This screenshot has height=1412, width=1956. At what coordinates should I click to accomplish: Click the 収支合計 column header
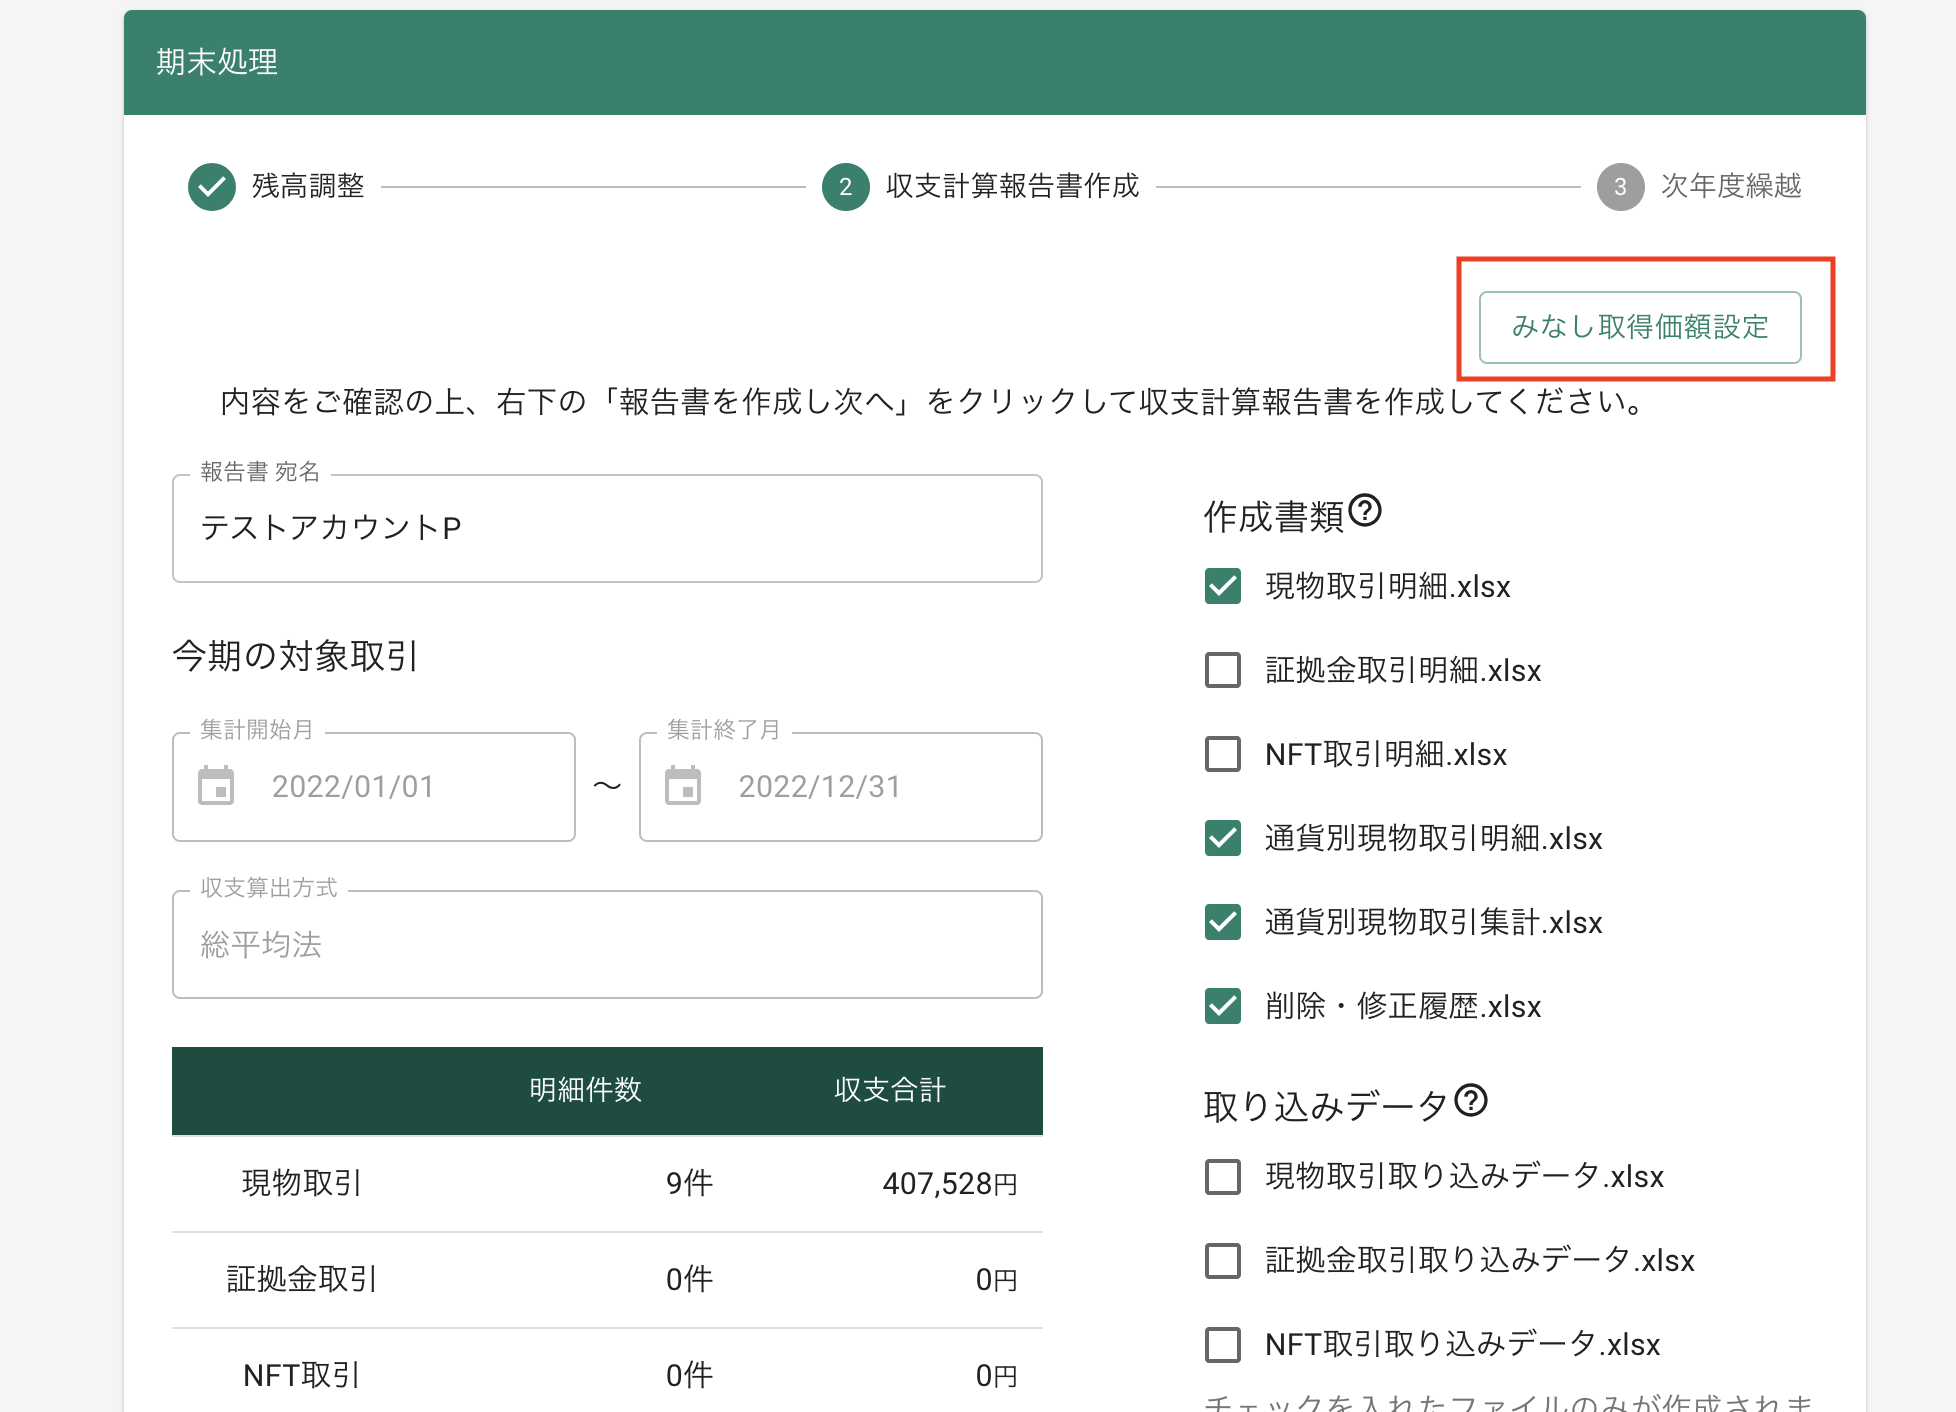tap(890, 1090)
